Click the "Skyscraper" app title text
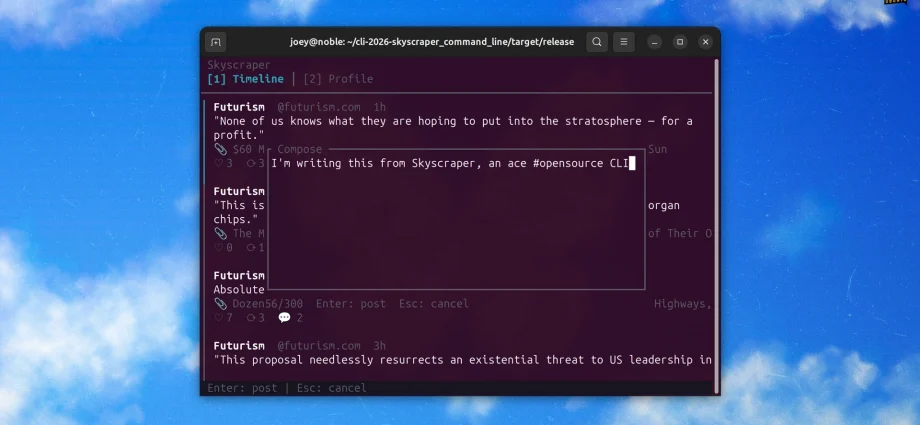 point(239,65)
